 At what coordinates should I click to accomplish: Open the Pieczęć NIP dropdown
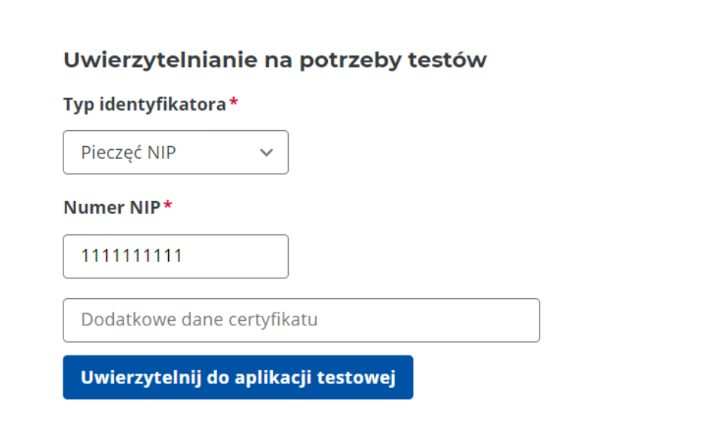175,152
